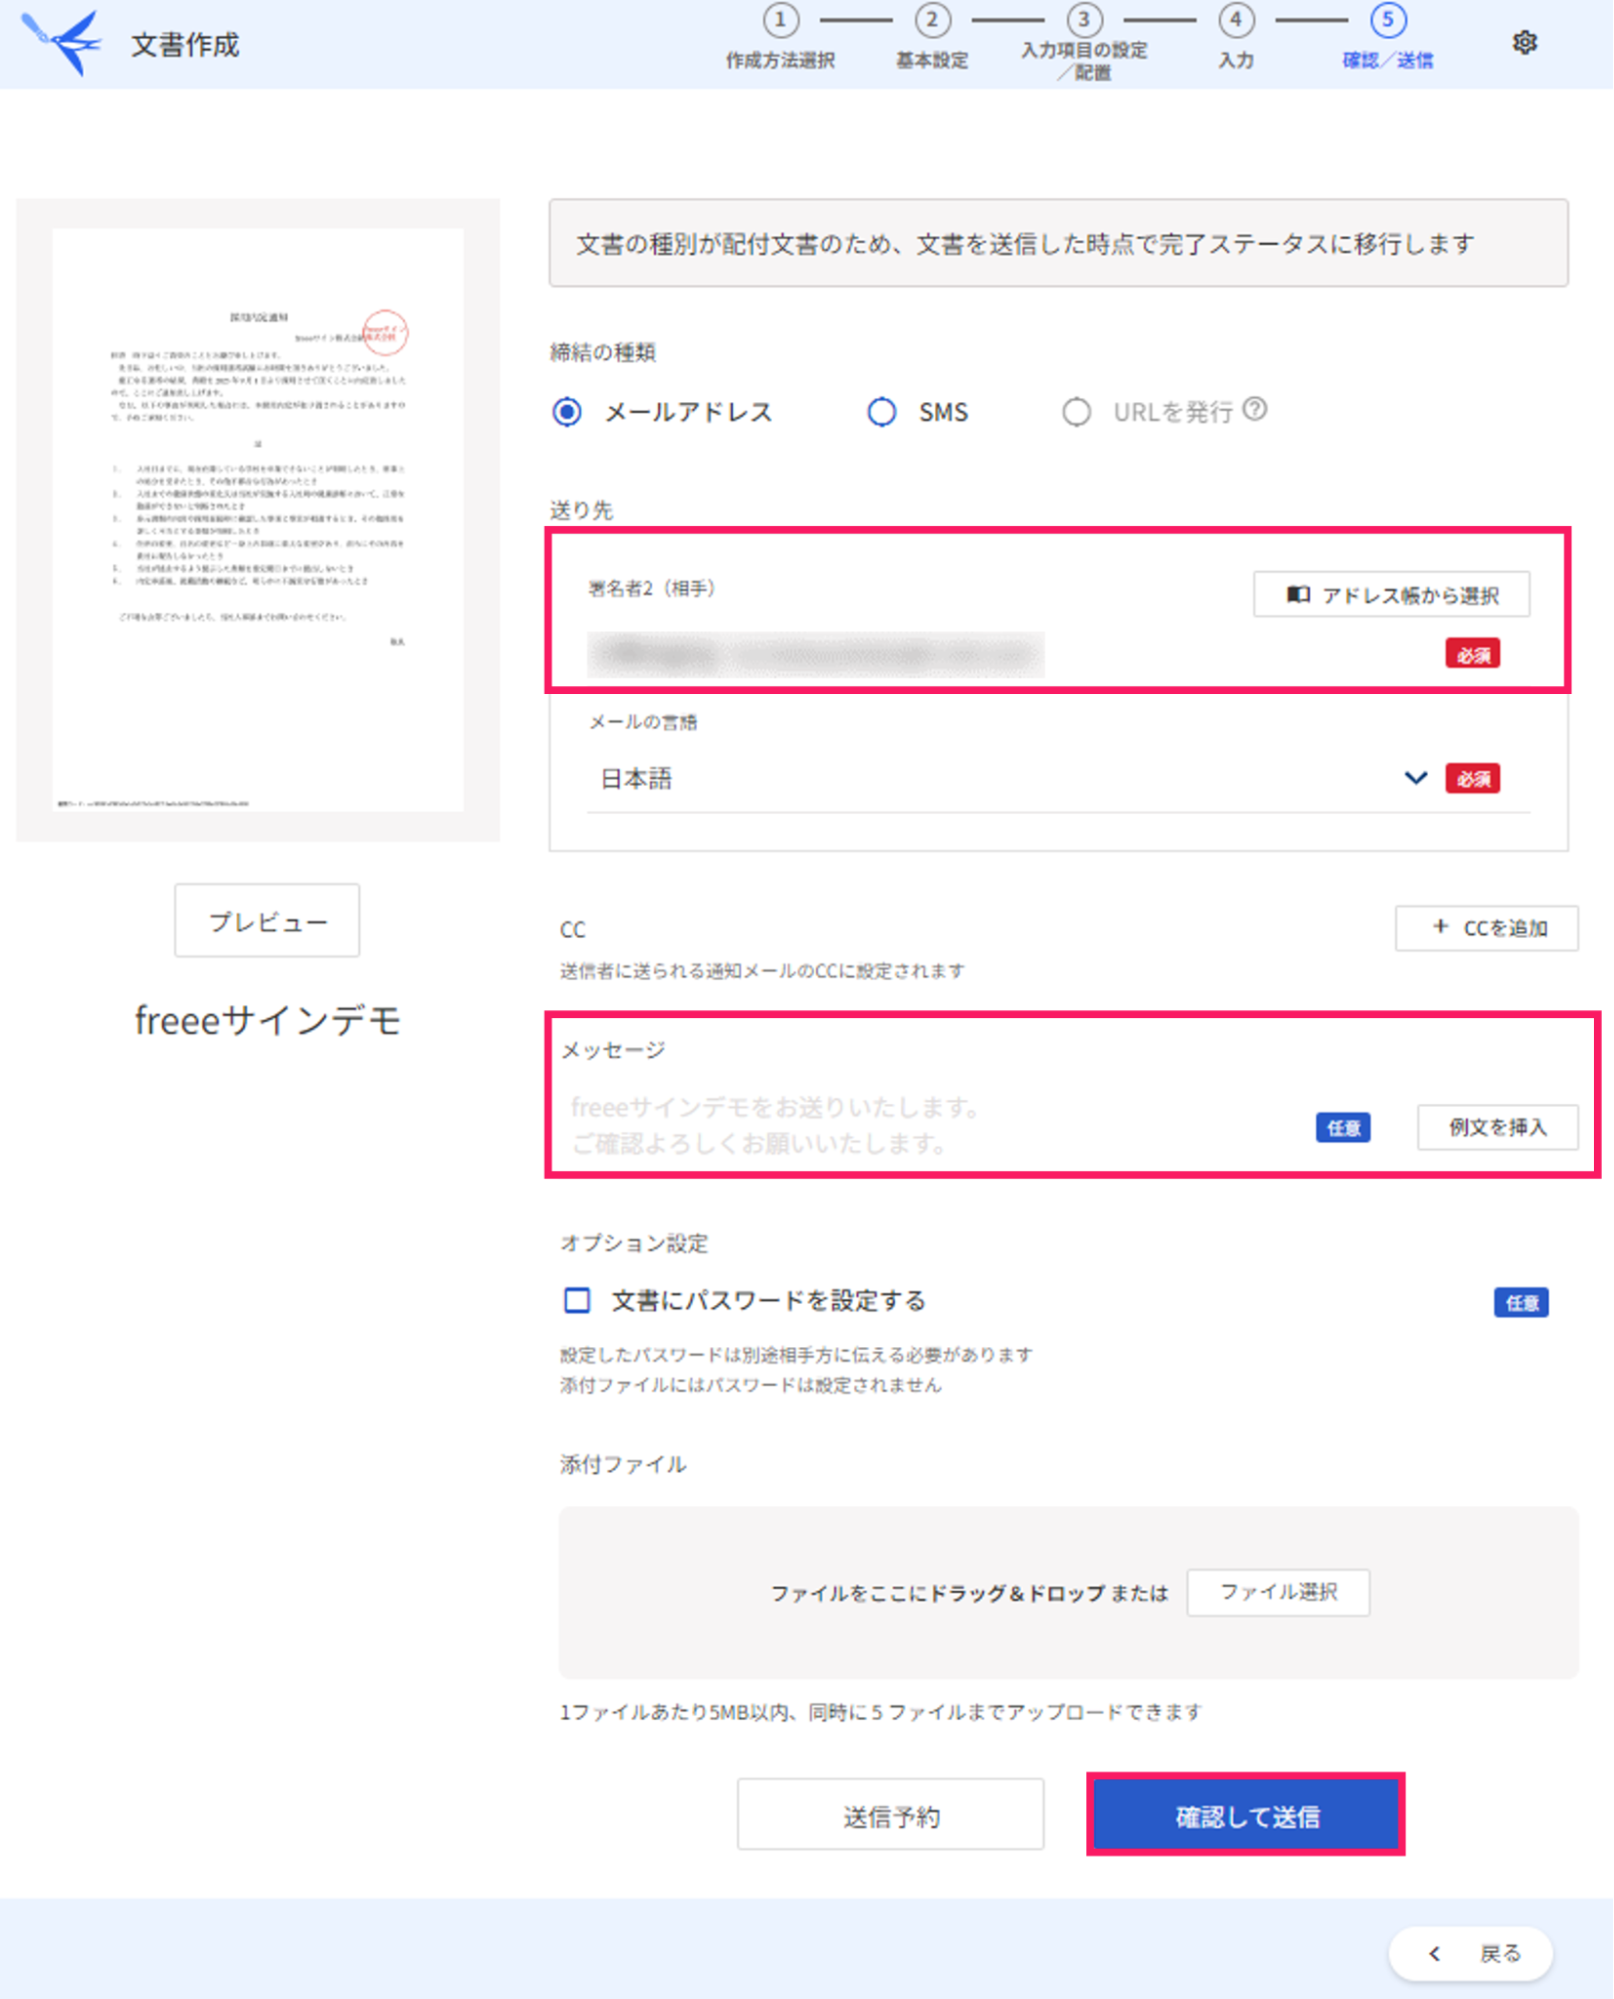Go to step 3 入力項目の設定／配置
This screenshot has width=1614, height=1999.
1084,42
